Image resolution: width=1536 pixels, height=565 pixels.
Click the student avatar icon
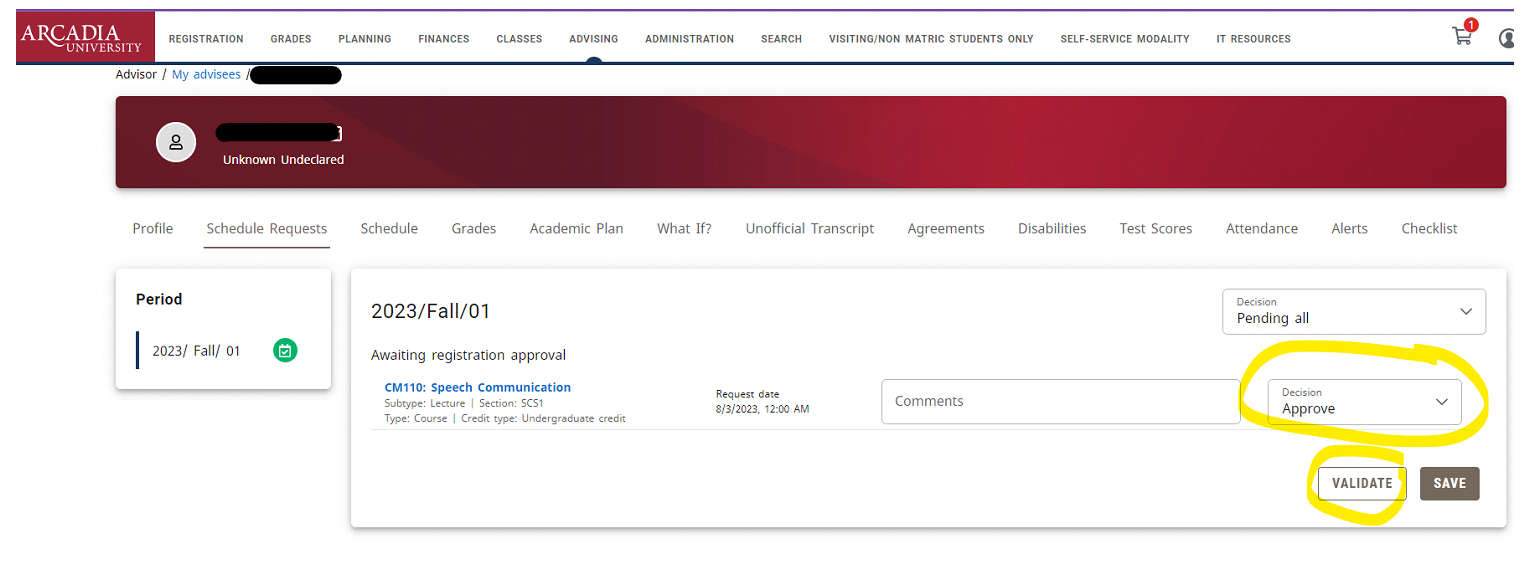click(x=176, y=142)
